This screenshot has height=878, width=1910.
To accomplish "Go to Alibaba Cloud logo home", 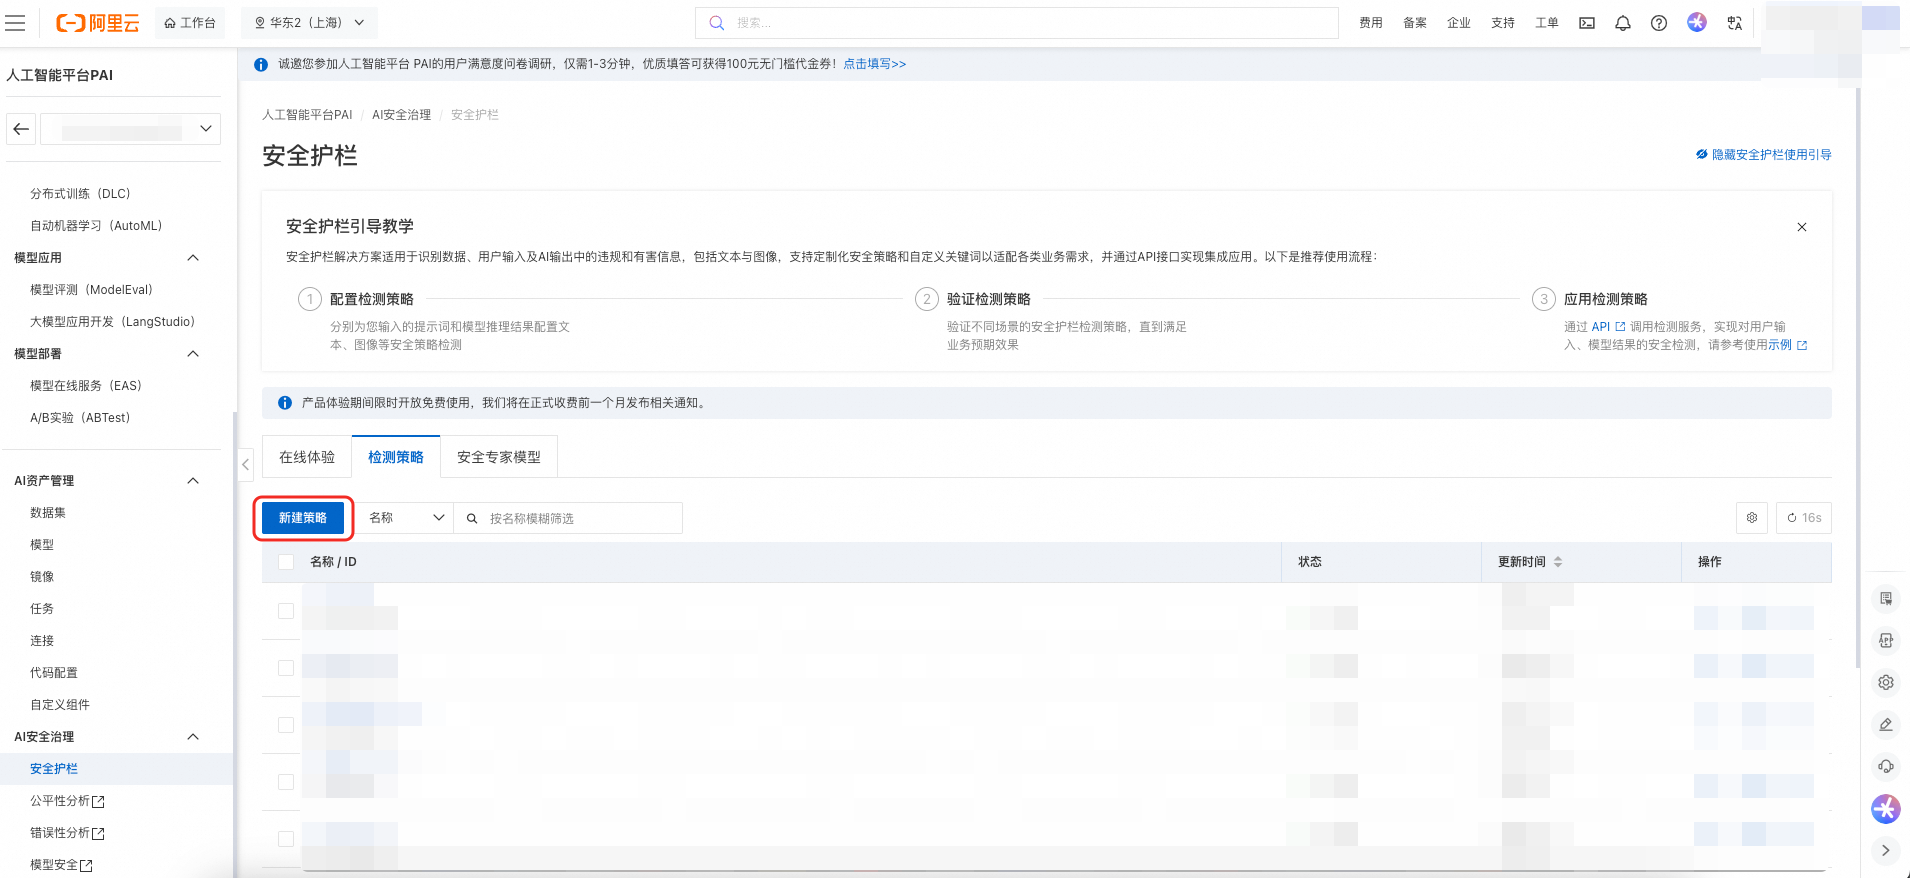I will pos(98,22).
